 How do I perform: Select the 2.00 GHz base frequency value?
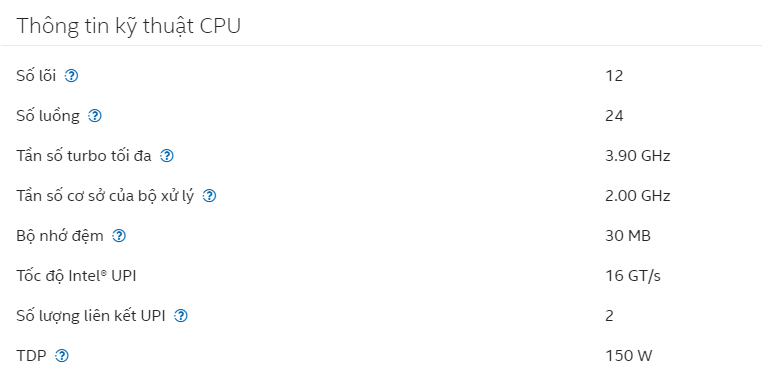(x=638, y=196)
